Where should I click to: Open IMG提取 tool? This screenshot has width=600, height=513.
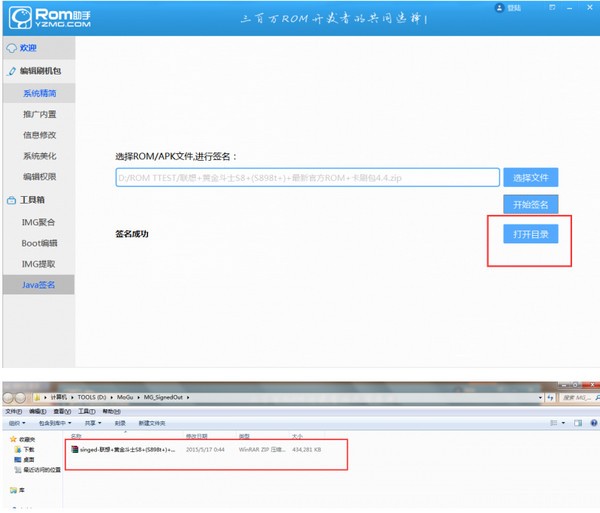click(38, 264)
